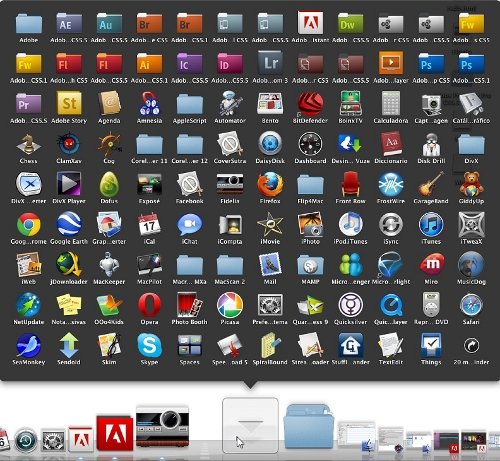Launch BitDefender
This screenshot has width=500, height=461.
(x=310, y=103)
